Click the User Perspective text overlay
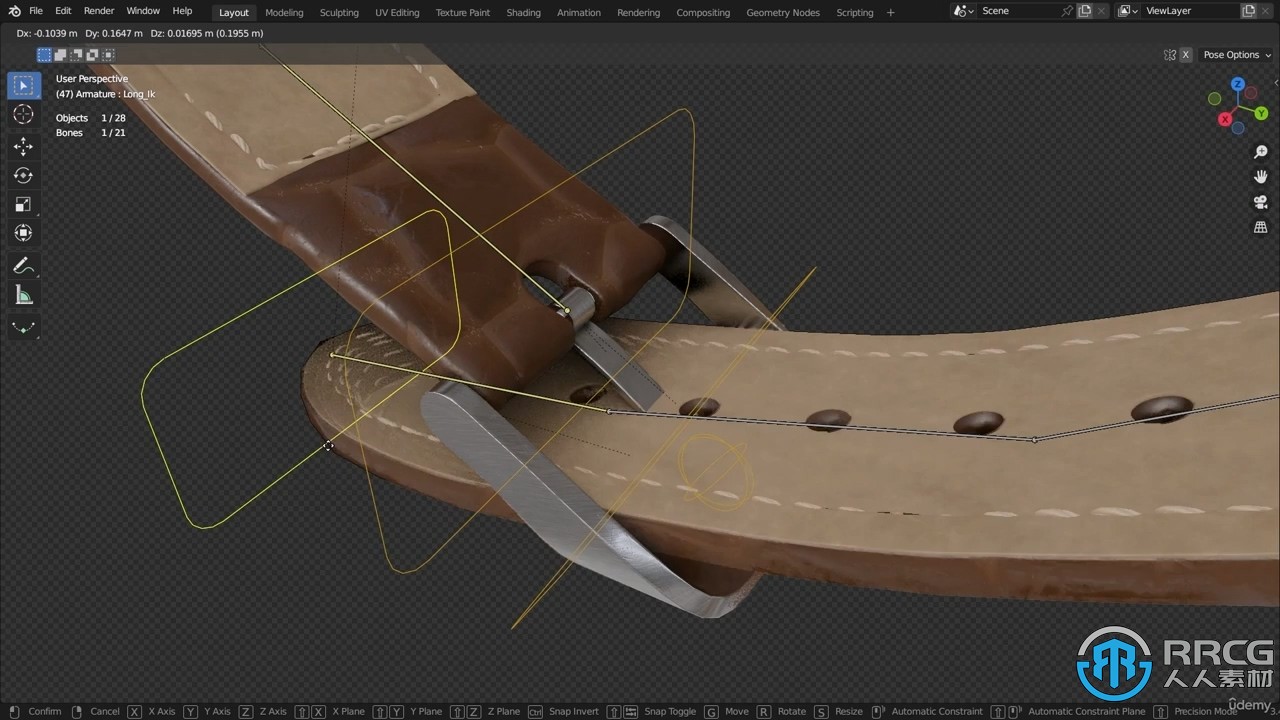Viewport: 1280px width, 720px height. tap(92, 78)
